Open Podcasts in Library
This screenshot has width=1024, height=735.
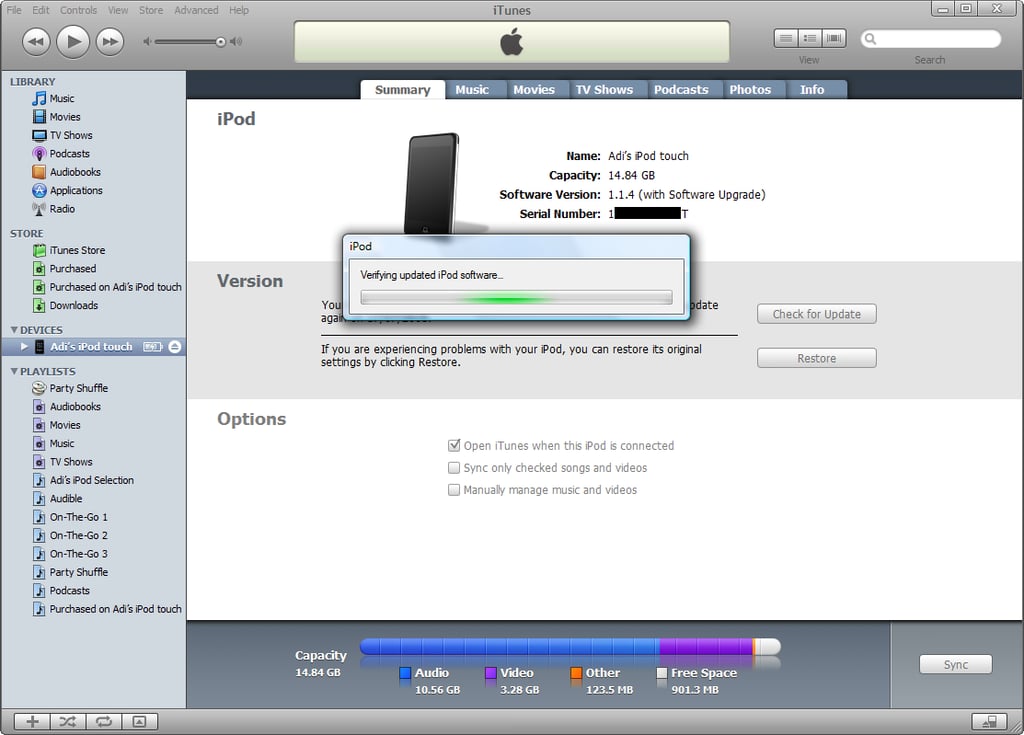[61, 154]
